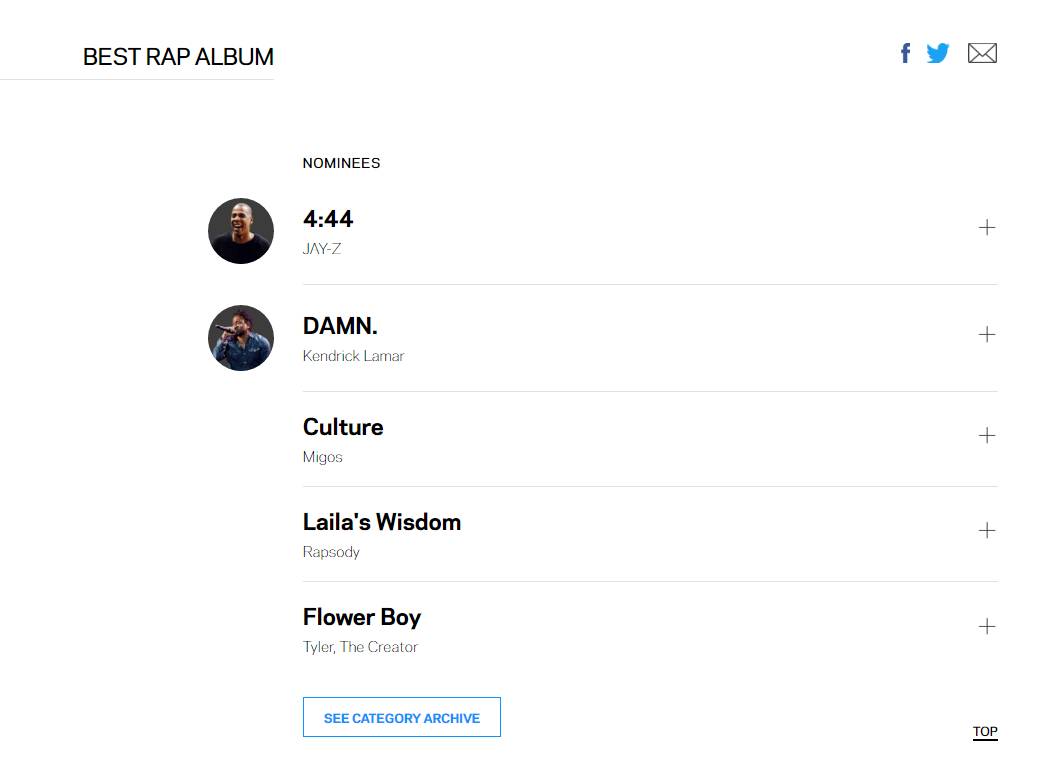1056x778 pixels.
Task: Share page via Twitter bird icon
Action: tap(938, 53)
